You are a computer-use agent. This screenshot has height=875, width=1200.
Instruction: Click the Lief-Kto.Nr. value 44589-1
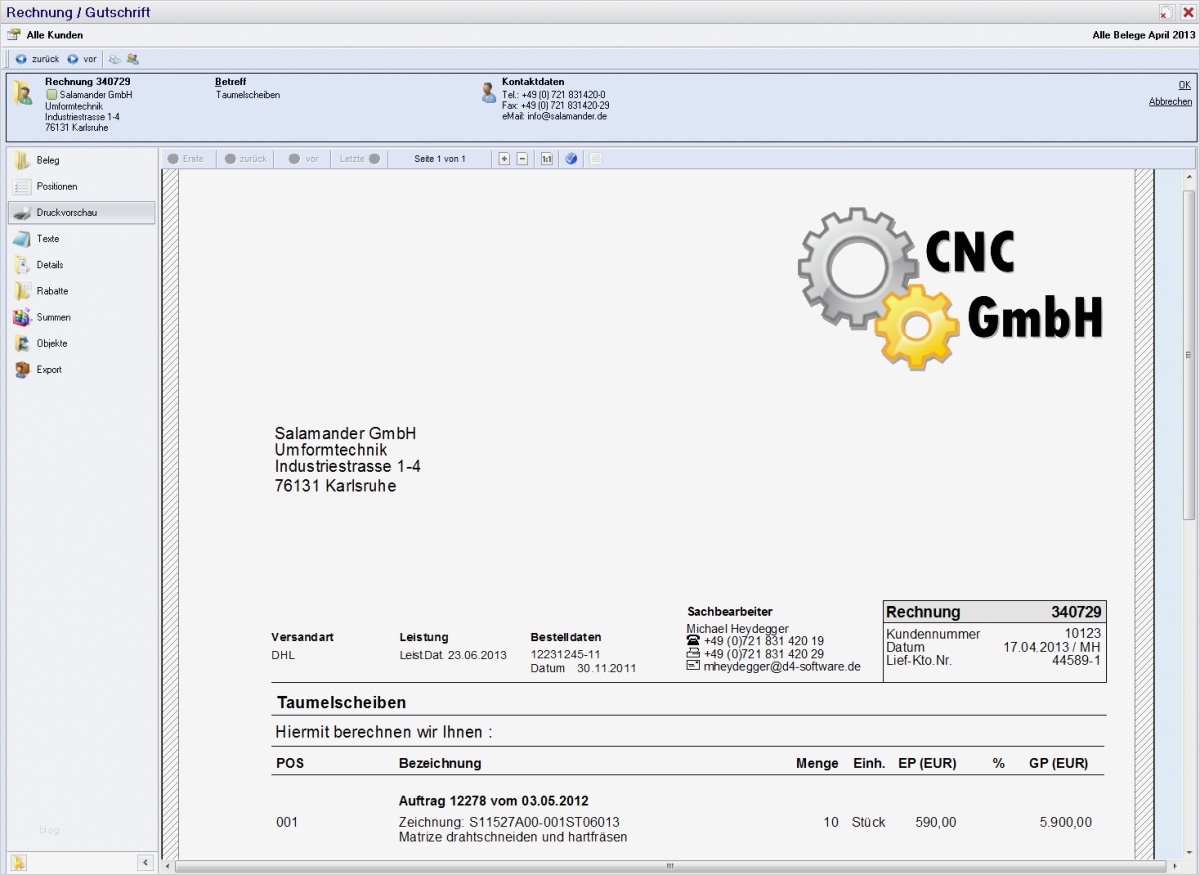(x=1076, y=660)
